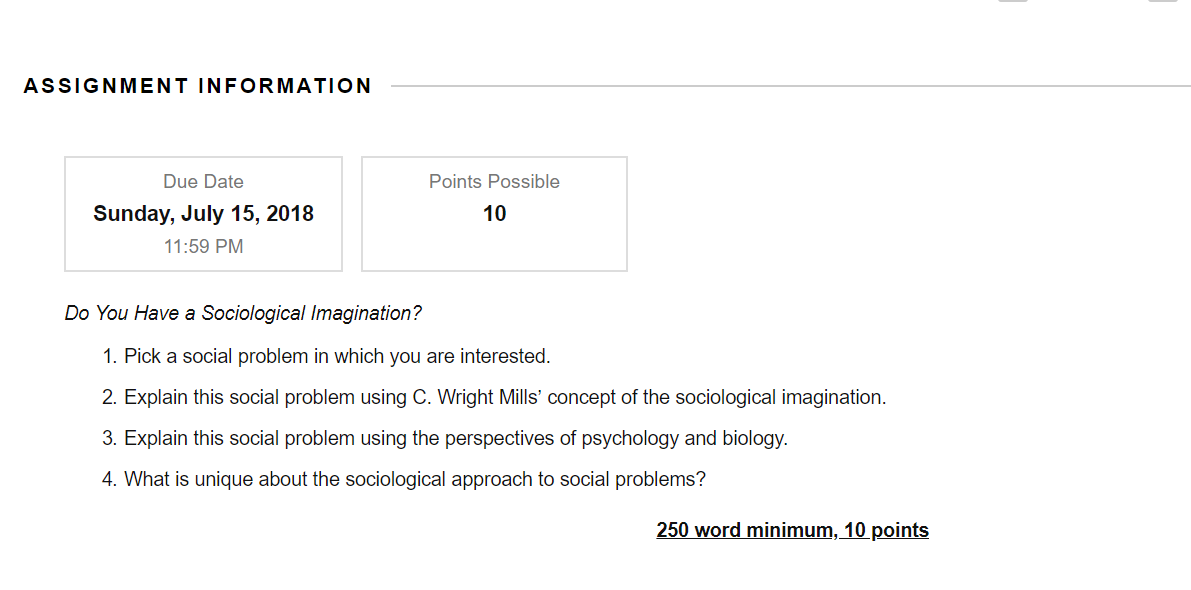Click step 4 about the sociological approach
Image resolution: width=1191 pixels, height=590 pixels.
tap(404, 481)
